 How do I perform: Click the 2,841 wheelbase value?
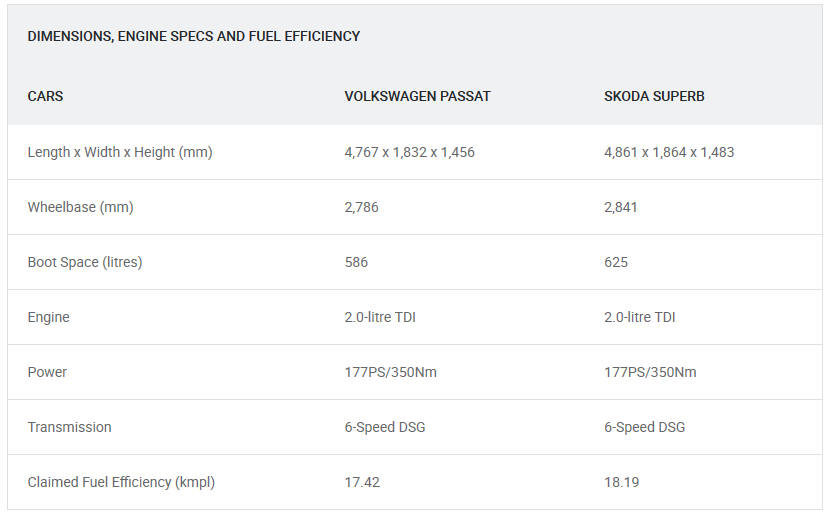pyautogui.click(x=620, y=207)
